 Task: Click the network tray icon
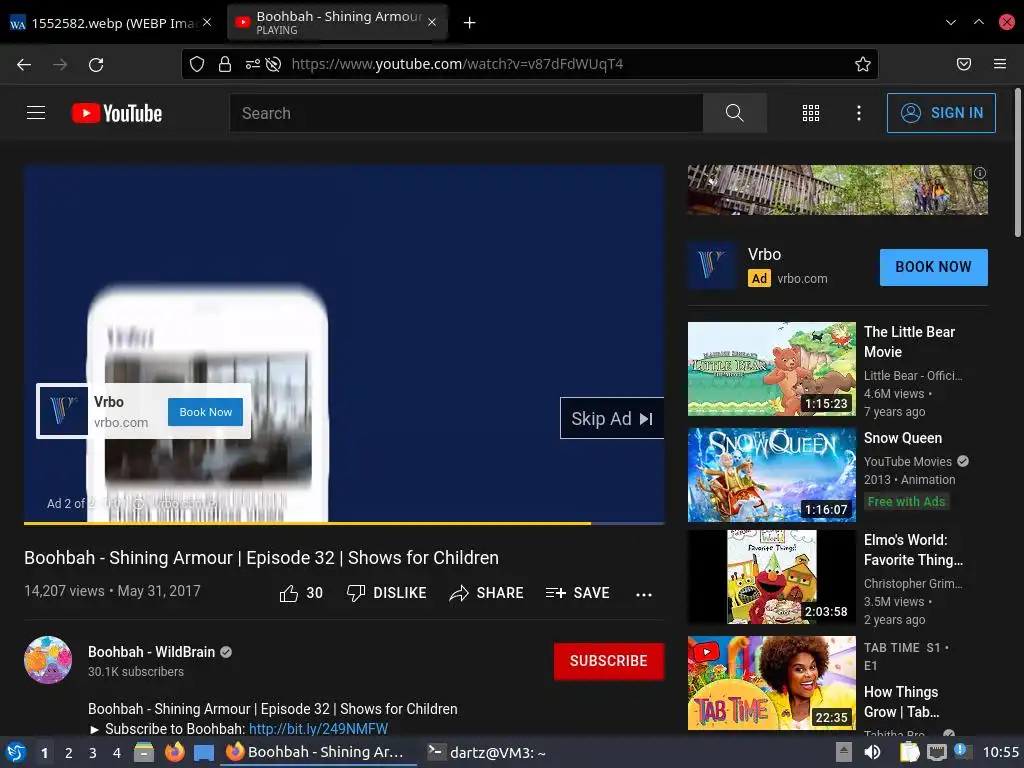click(x=936, y=752)
